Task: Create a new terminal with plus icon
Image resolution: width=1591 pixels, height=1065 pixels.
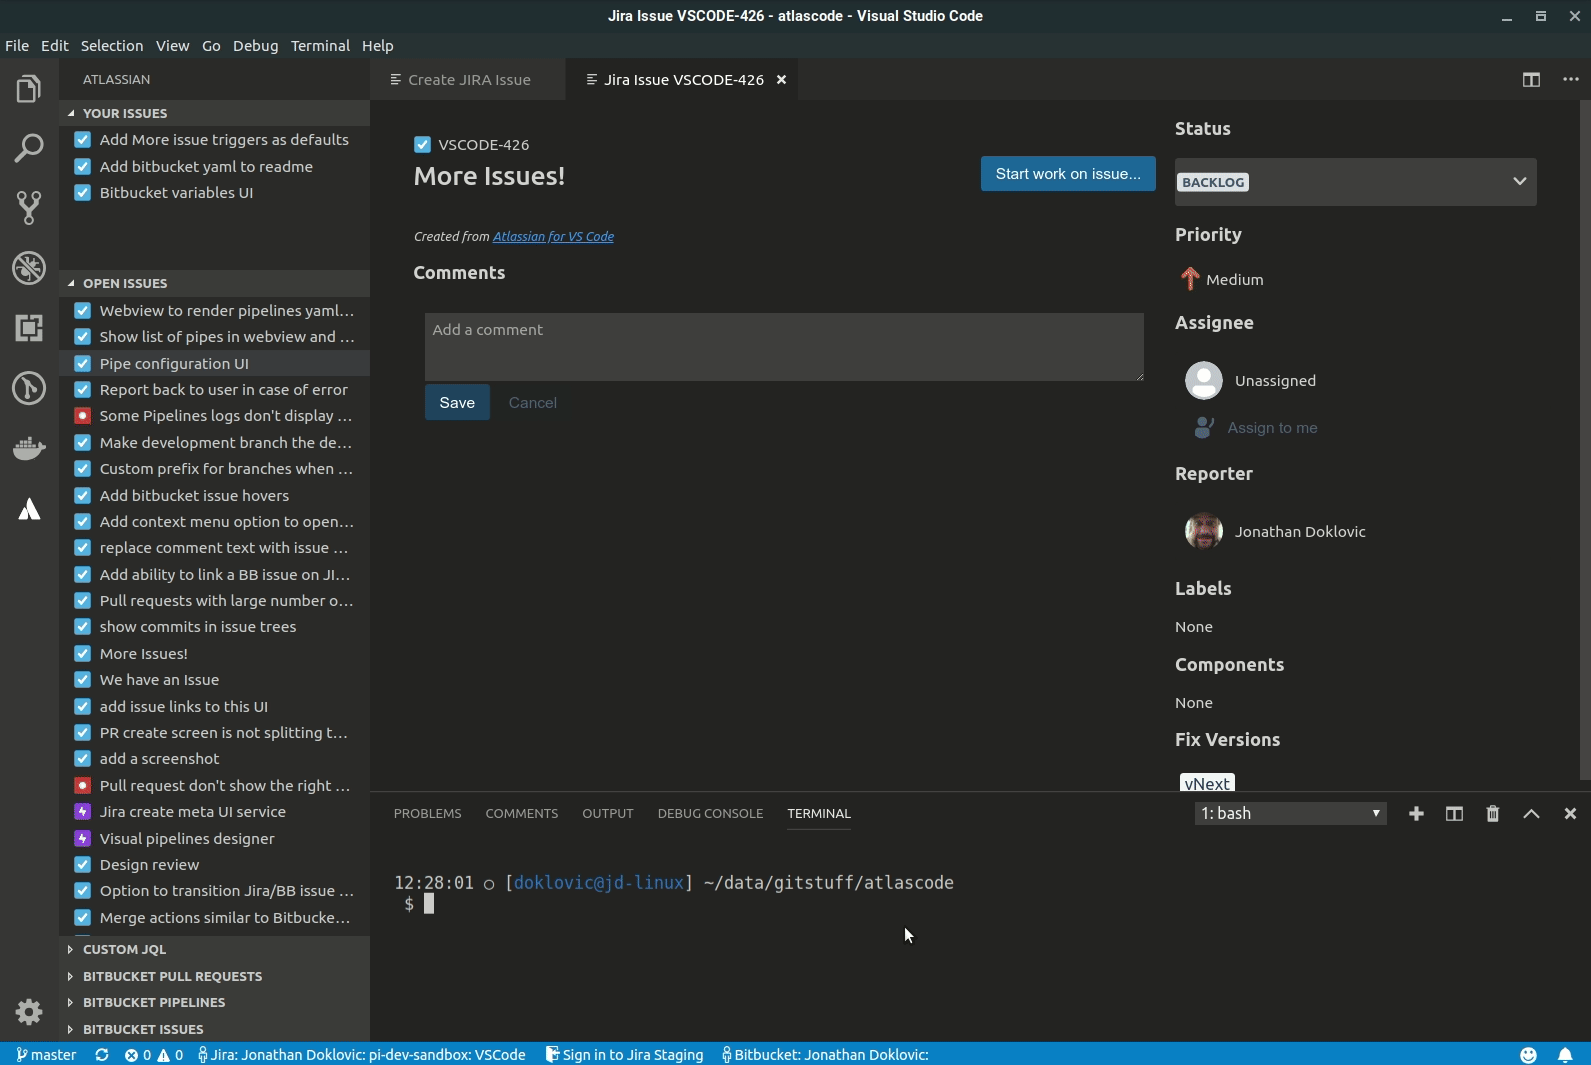Action: (1416, 814)
